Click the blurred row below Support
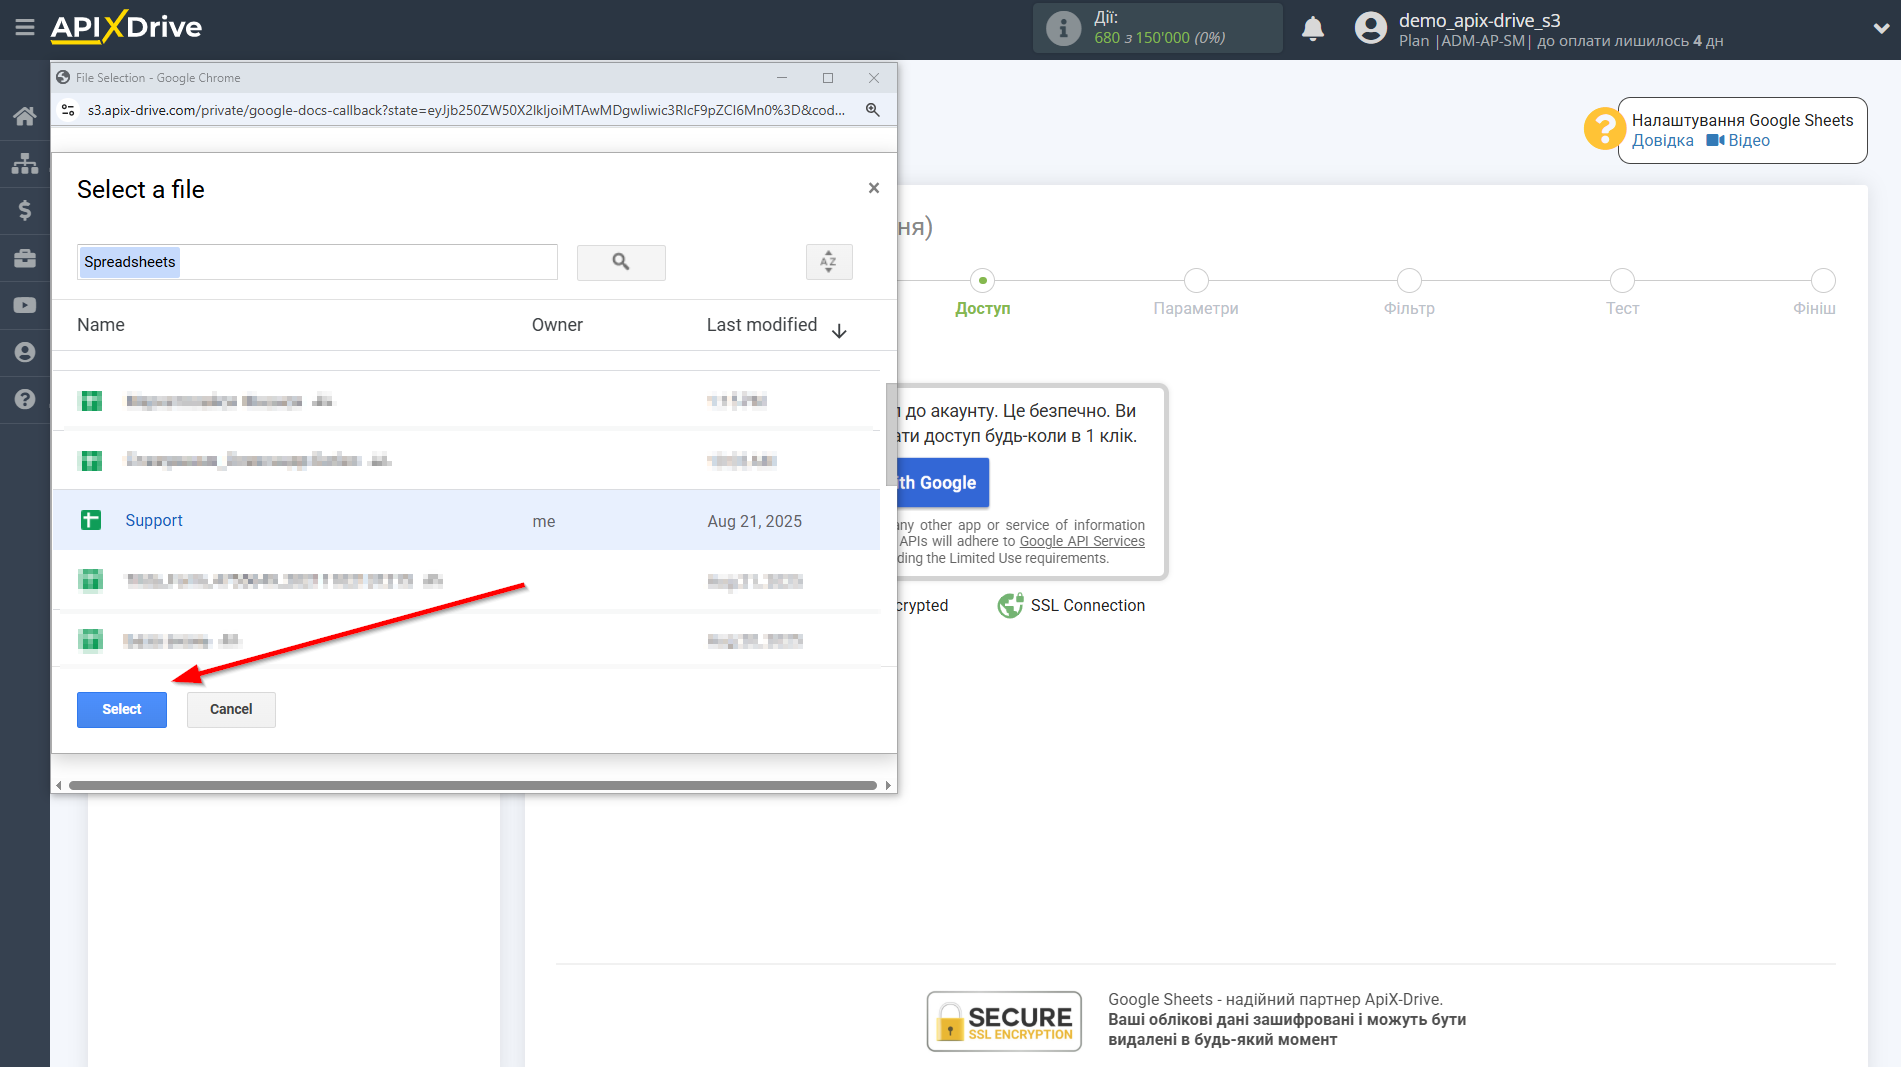Image resolution: width=1901 pixels, height=1067 pixels. (466, 580)
